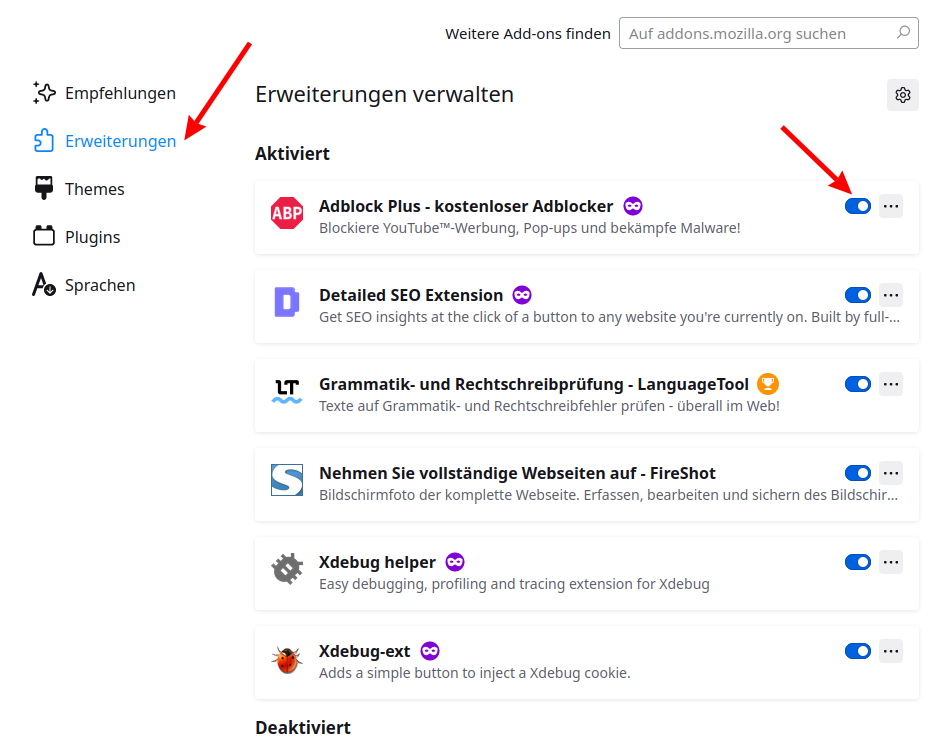Viewport: 933px width, 743px height.
Task: Open the Plugins section in sidebar
Action: pyautogui.click(x=92, y=237)
